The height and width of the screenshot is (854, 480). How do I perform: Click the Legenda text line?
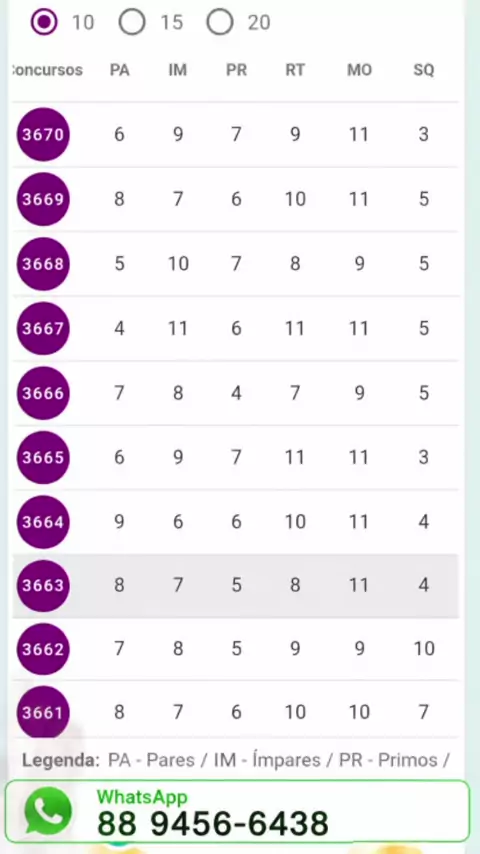pyautogui.click(x=235, y=760)
